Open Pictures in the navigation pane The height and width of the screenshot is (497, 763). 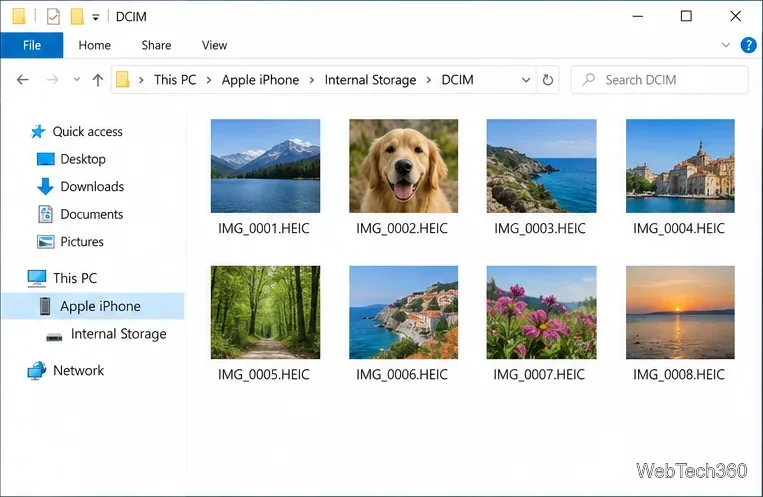coord(82,241)
